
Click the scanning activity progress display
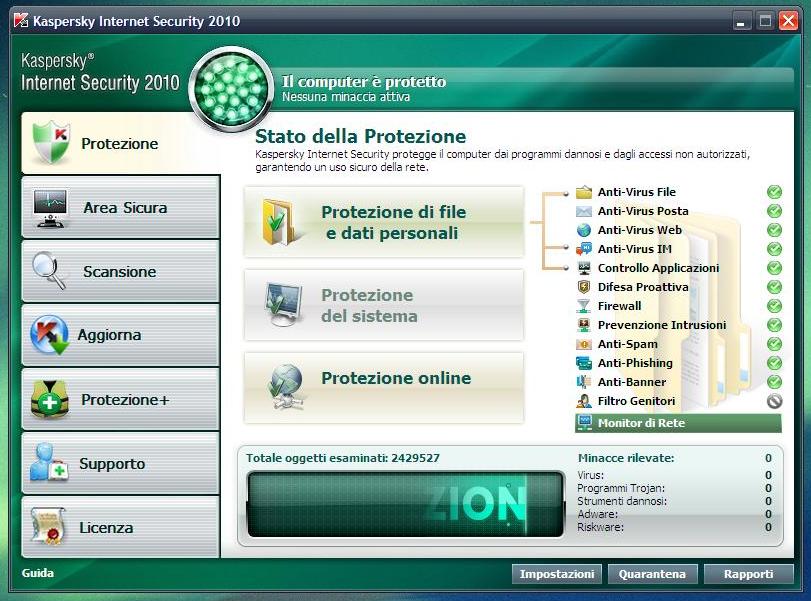tap(406, 504)
